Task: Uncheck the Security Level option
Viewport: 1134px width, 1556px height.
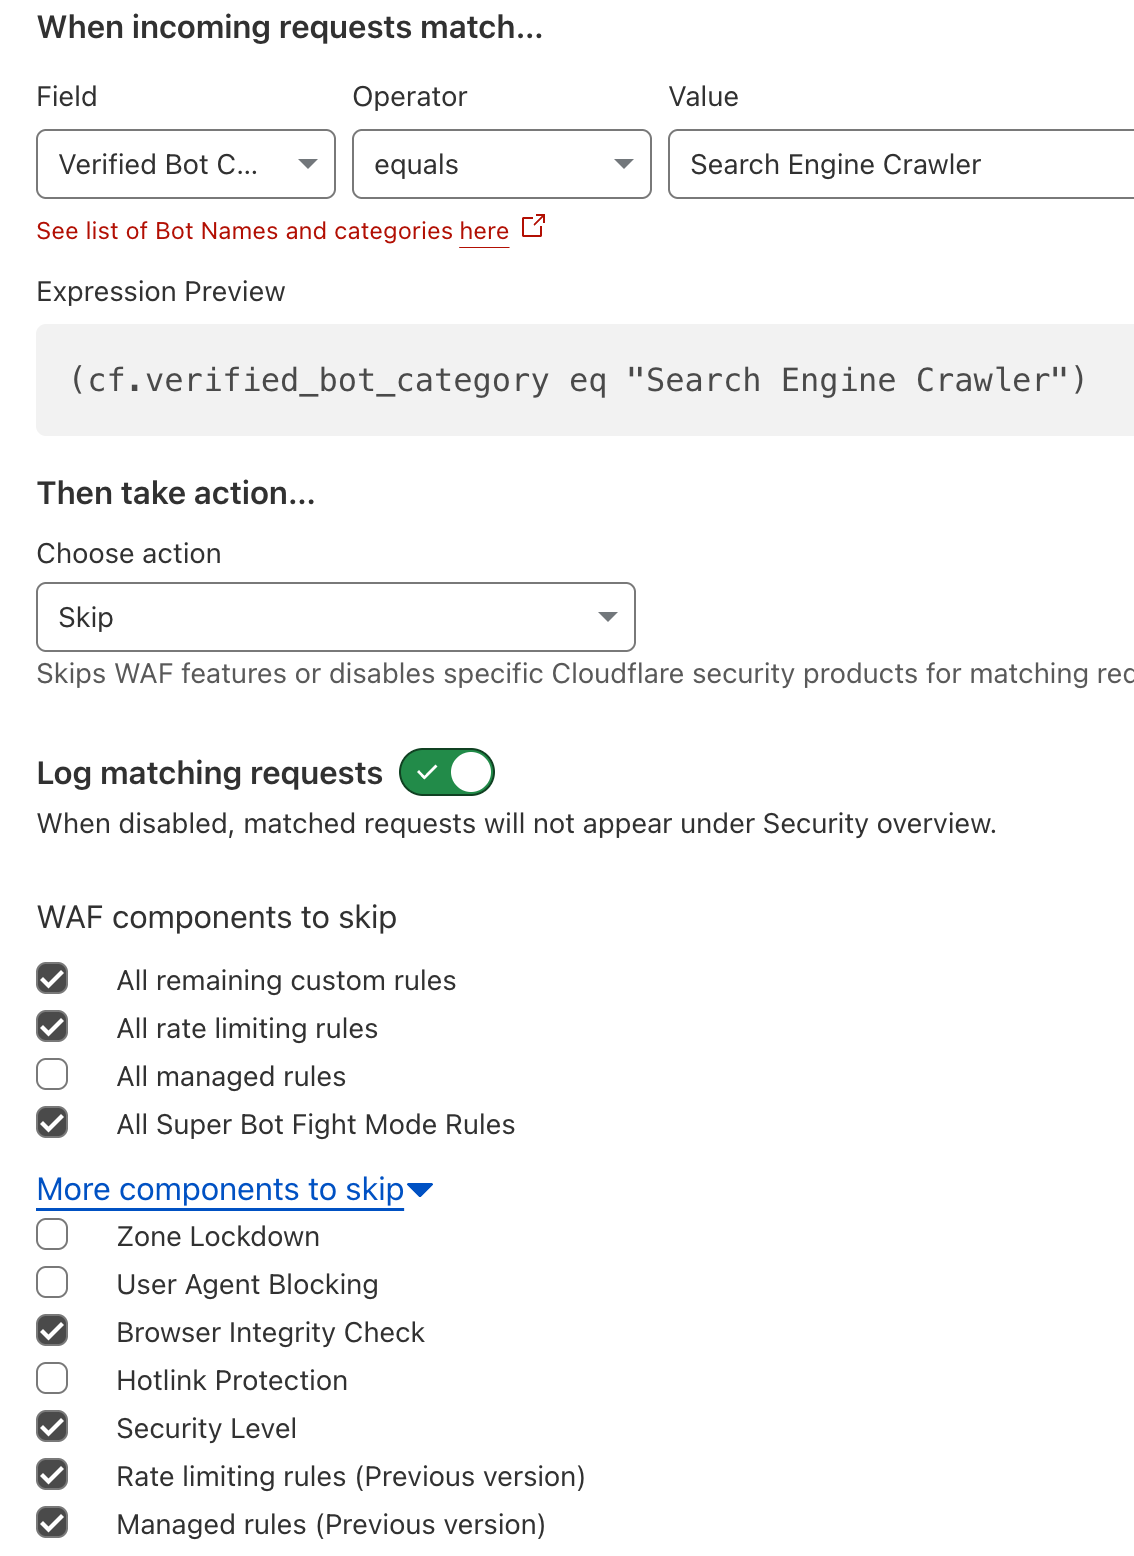Action: (x=52, y=1427)
